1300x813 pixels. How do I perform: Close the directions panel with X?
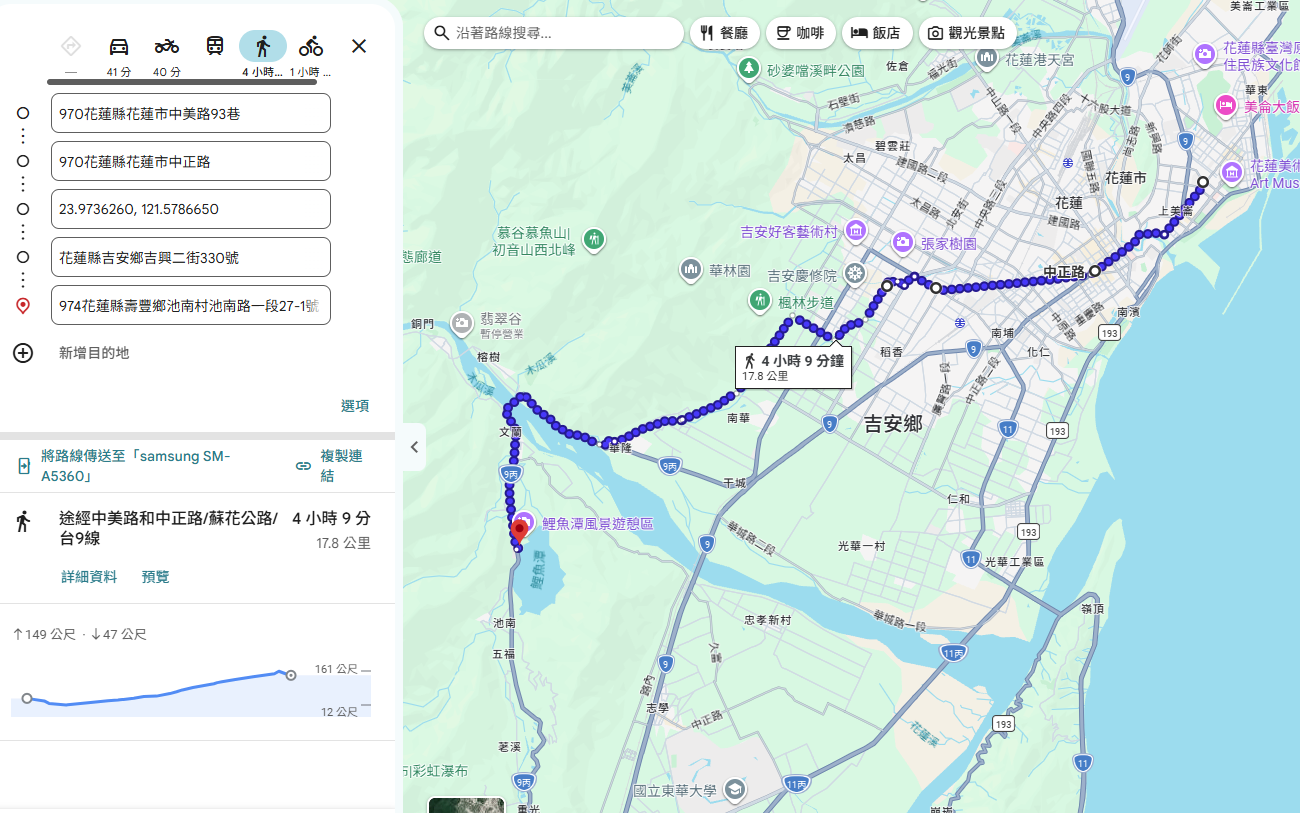point(359,46)
